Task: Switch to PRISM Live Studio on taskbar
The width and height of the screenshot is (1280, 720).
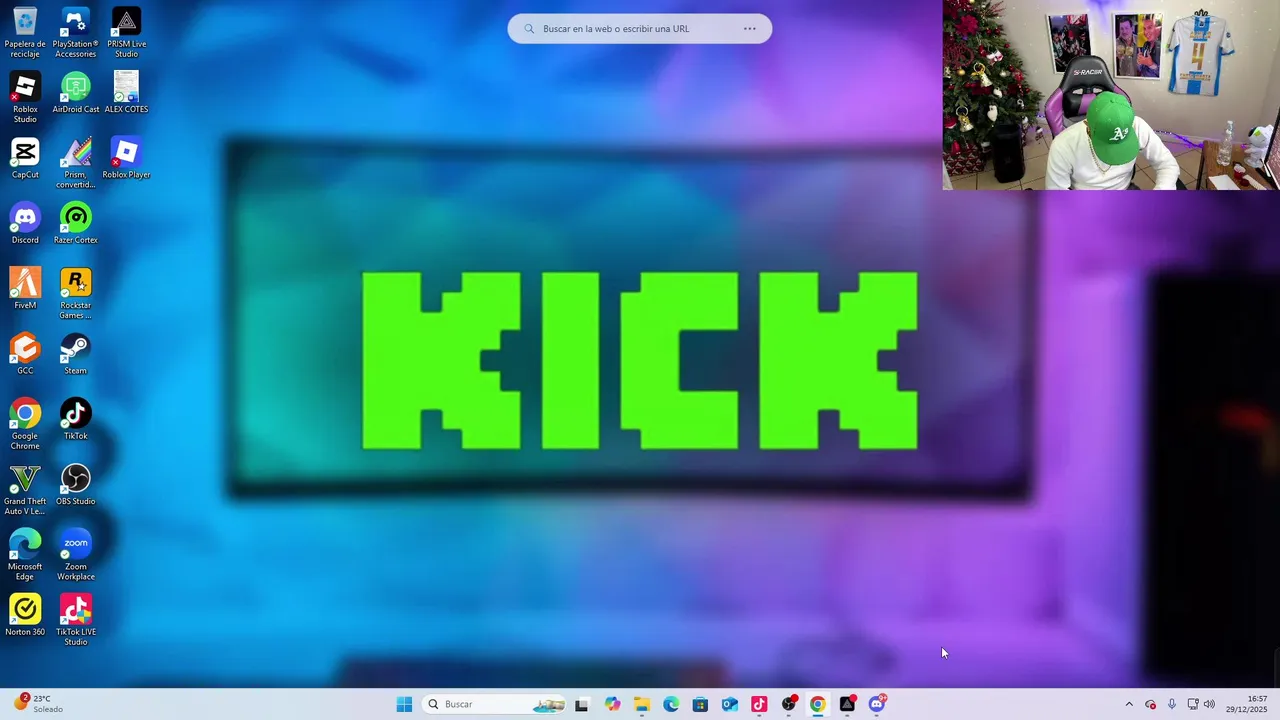Action: pos(847,704)
